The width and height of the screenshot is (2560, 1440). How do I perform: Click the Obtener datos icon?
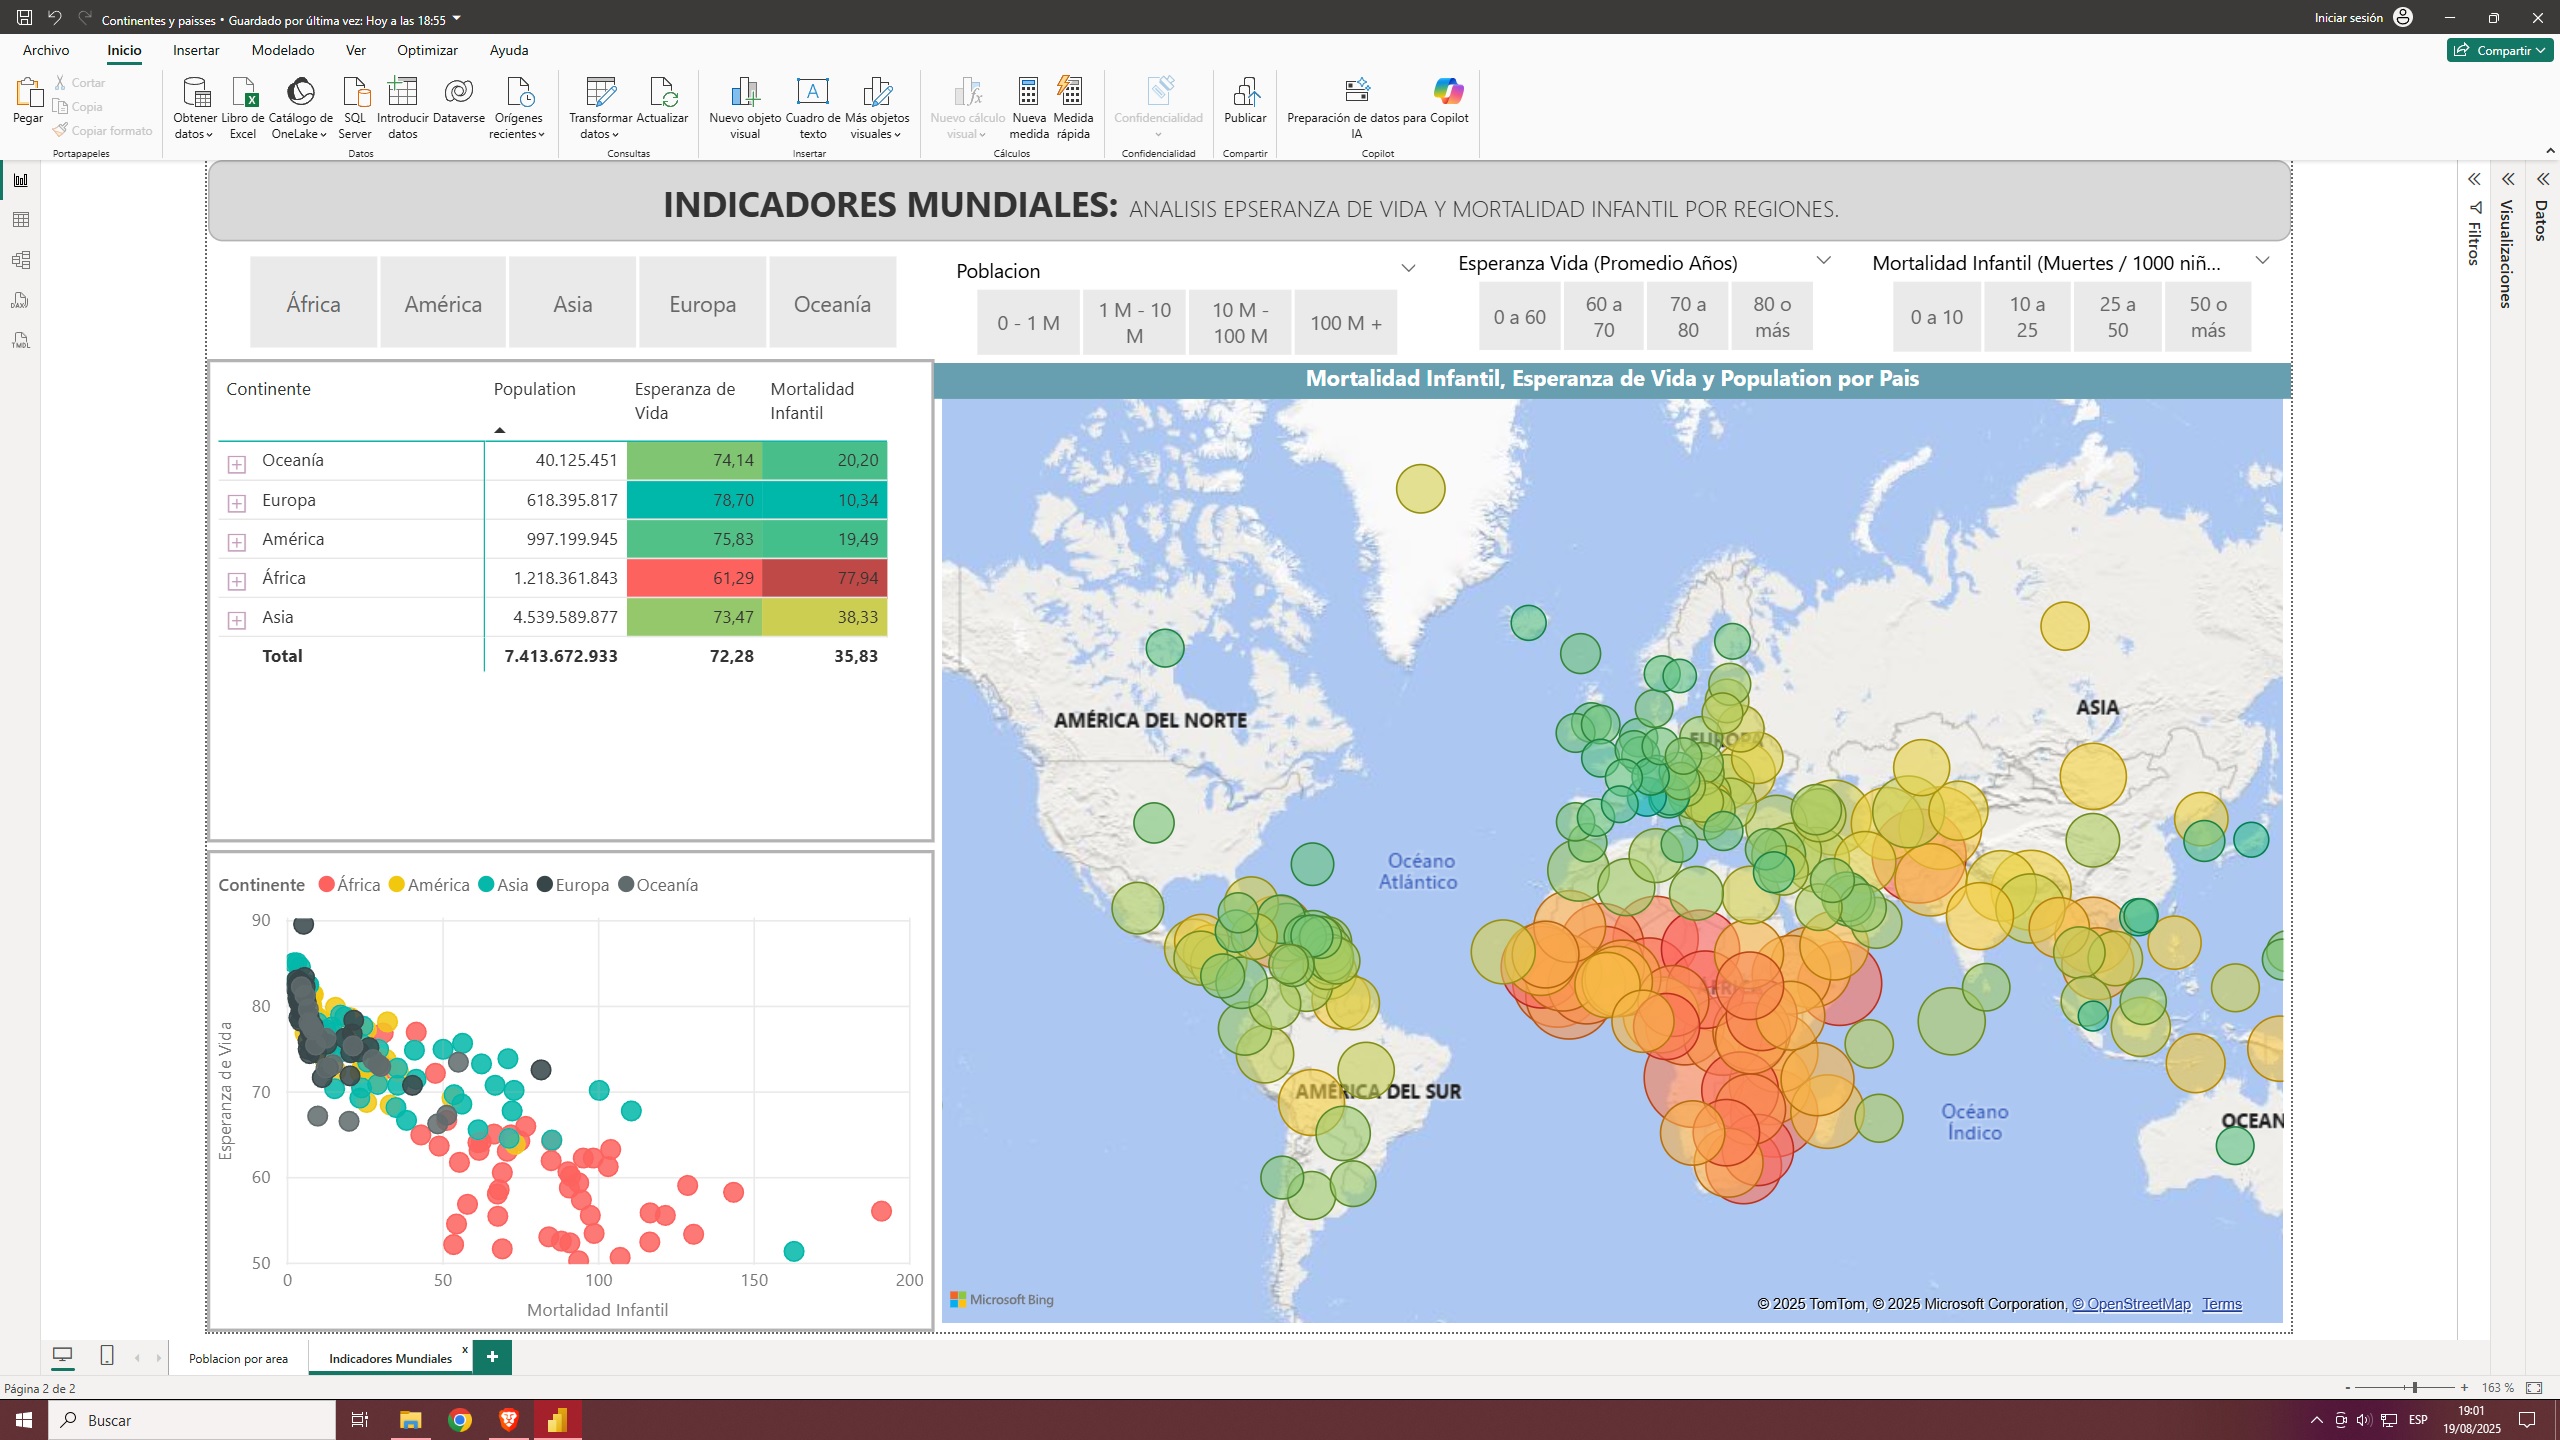click(195, 93)
